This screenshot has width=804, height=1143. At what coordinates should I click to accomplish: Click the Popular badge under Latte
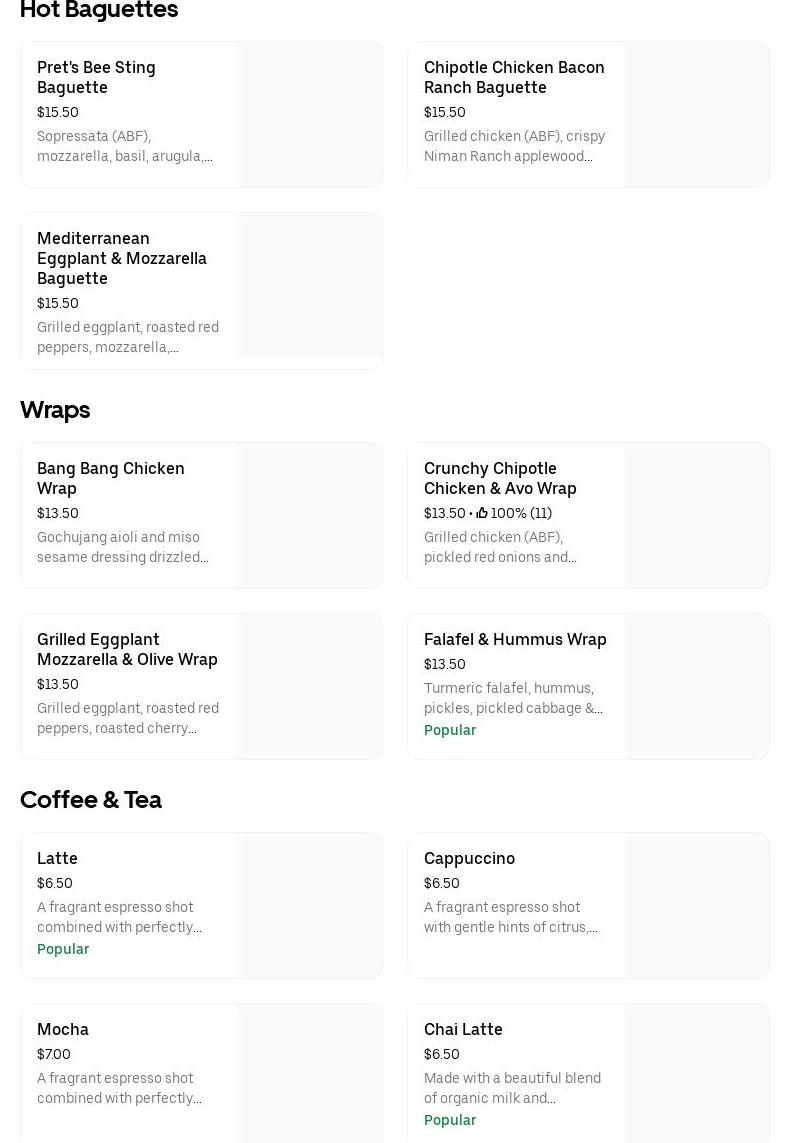(63, 949)
